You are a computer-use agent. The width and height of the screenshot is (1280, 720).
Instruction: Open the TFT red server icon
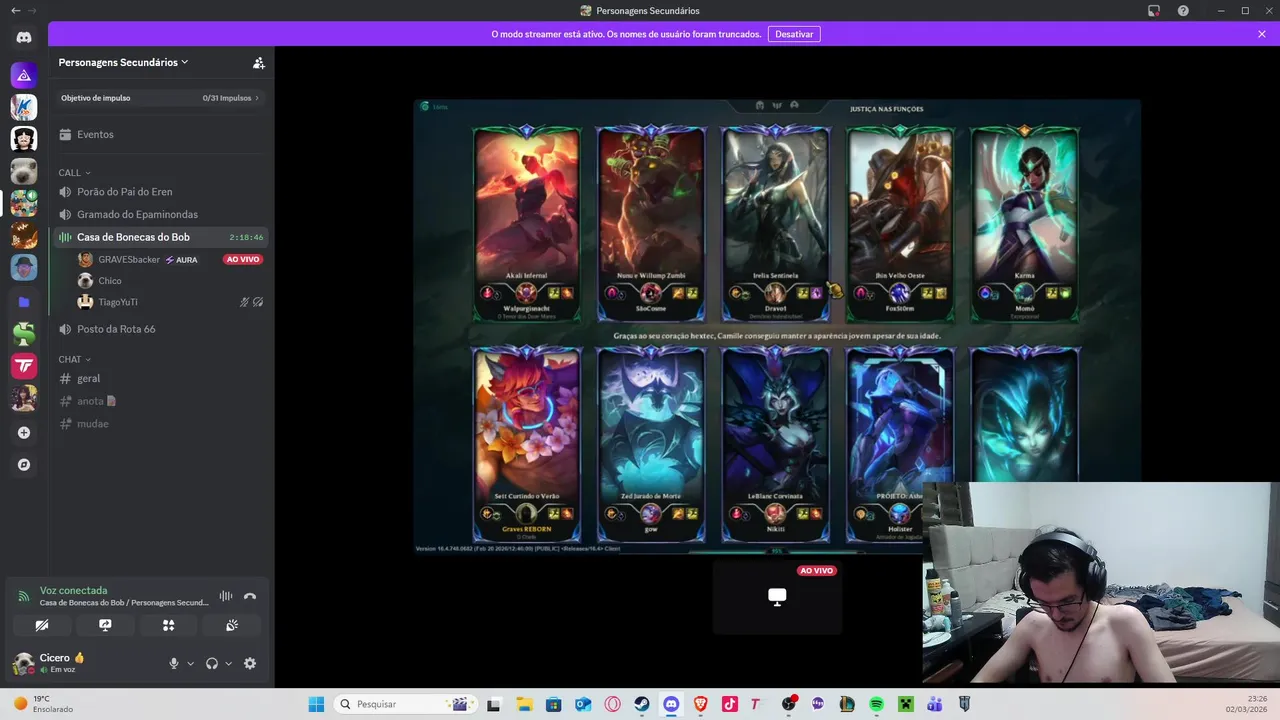coord(24,366)
